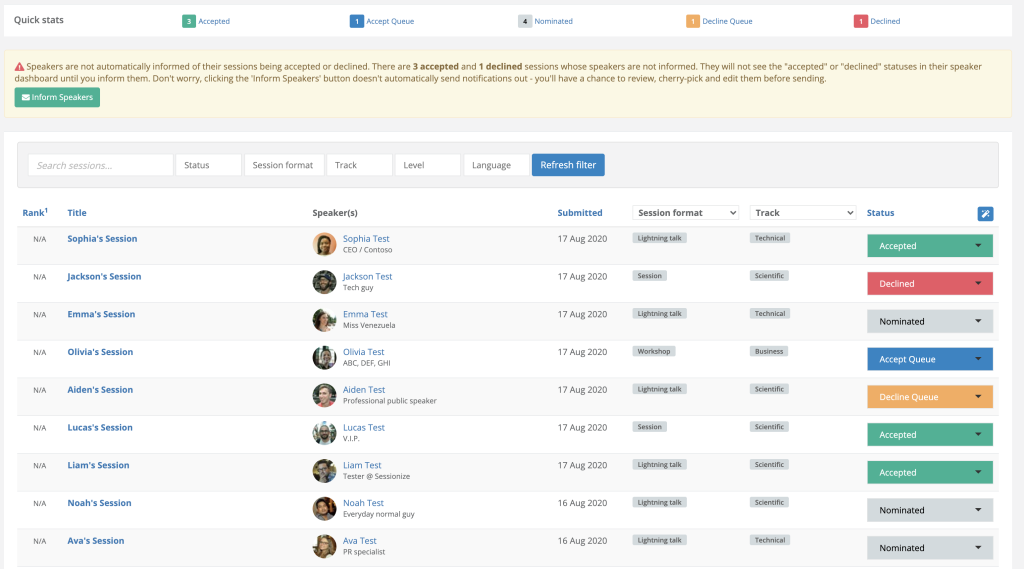
Task: Click Sophia Test's avatar photo
Action: click(x=324, y=244)
